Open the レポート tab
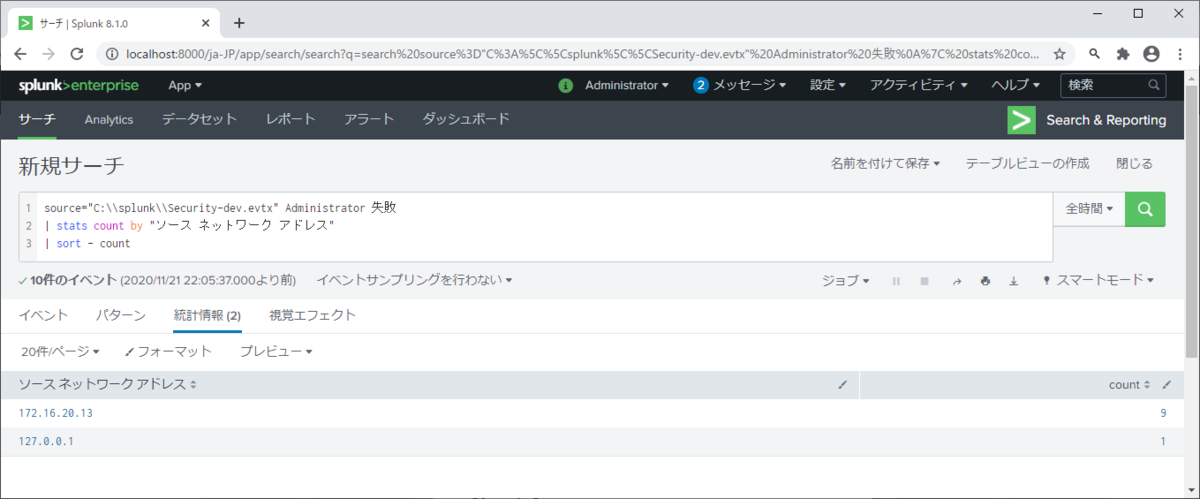 coord(291,120)
